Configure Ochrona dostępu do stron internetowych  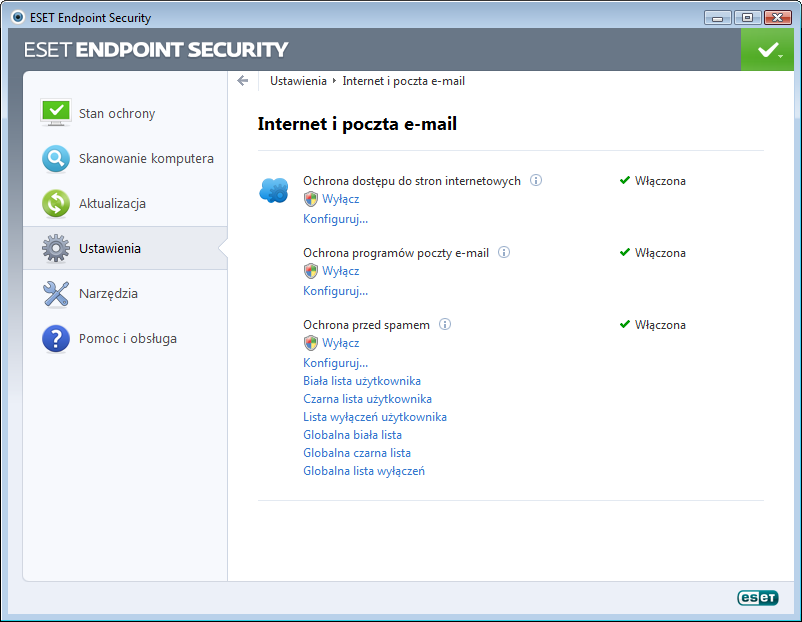336,219
